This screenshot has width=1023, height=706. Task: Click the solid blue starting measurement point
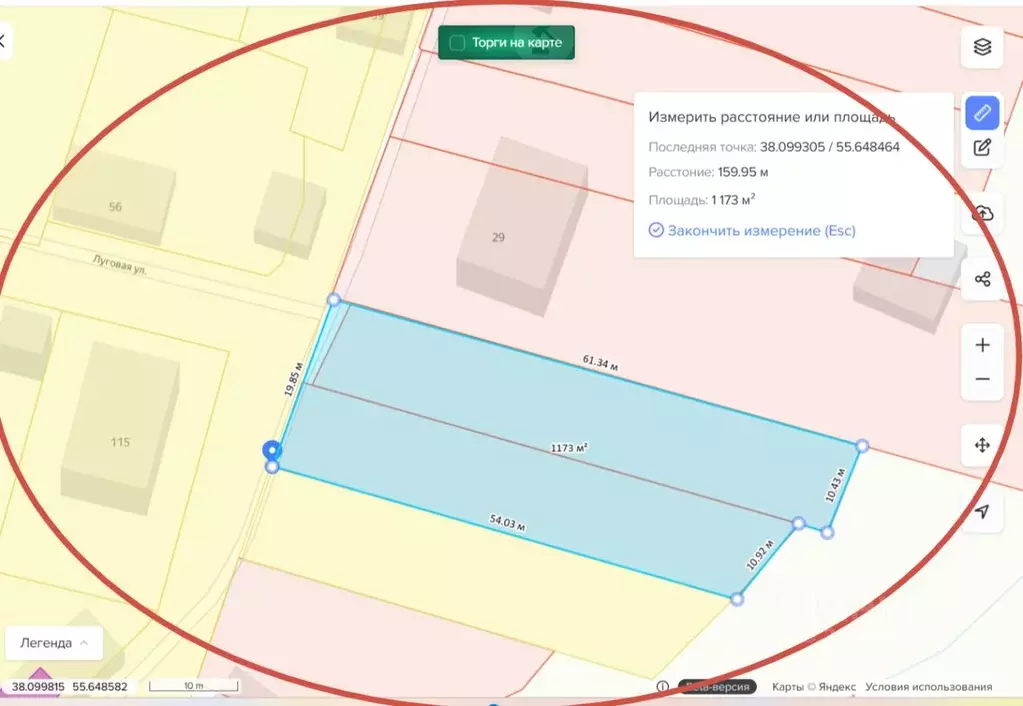click(270, 450)
